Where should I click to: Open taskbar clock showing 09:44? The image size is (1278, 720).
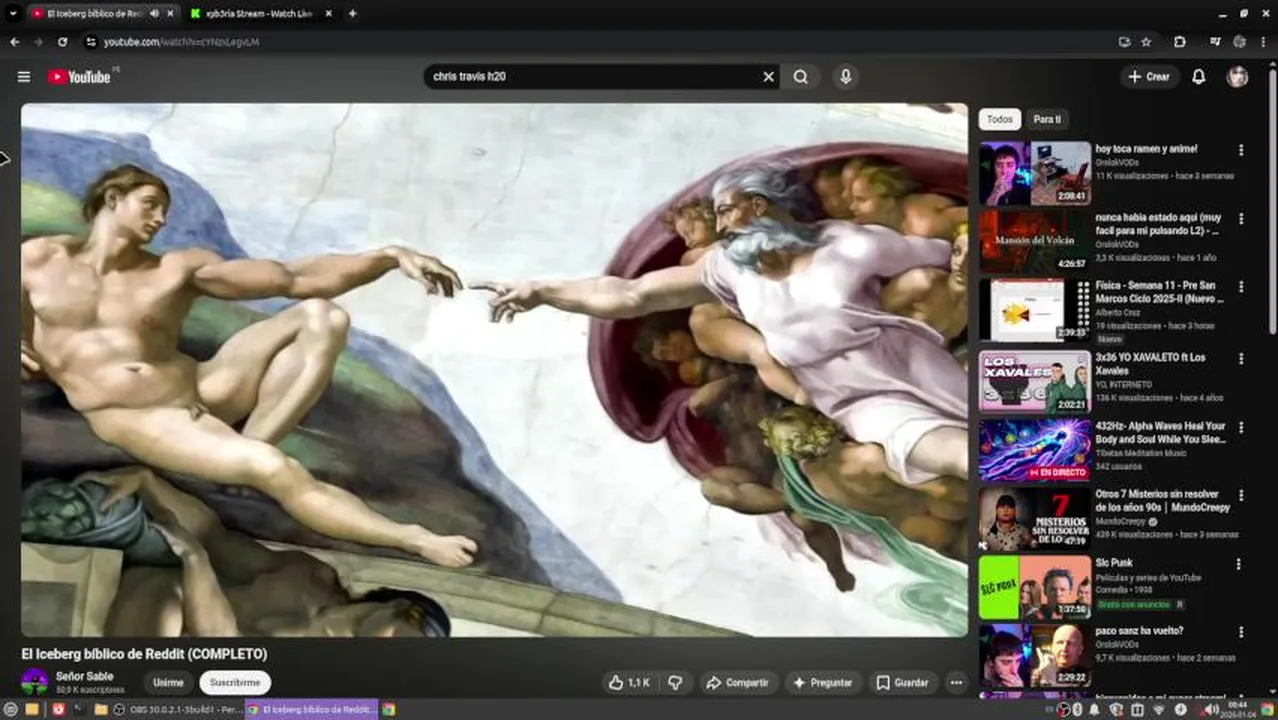coord(1239,709)
